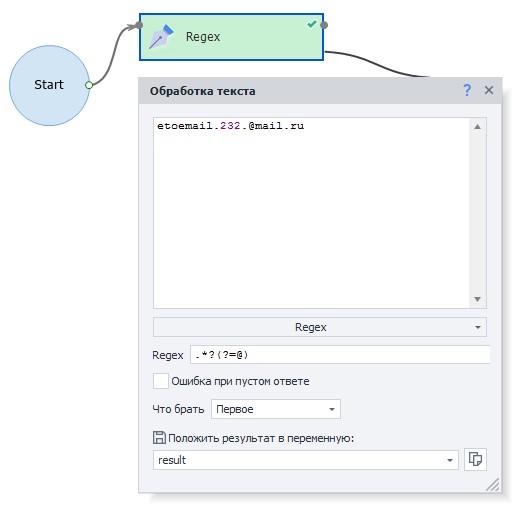Screen dimensions: 519x508
Task: Open the Regex action type dropdown
Action: pyautogui.click(x=320, y=327)
